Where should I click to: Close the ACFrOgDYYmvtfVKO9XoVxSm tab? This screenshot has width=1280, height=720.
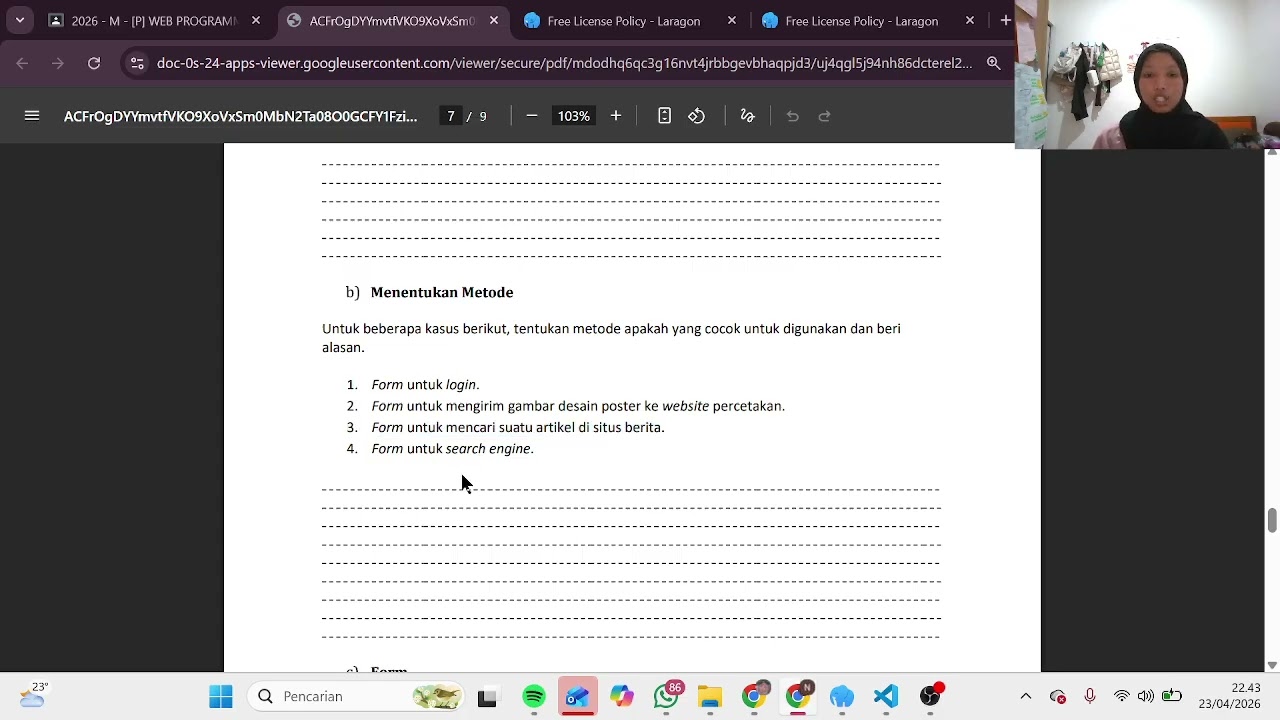pos(494,20)
